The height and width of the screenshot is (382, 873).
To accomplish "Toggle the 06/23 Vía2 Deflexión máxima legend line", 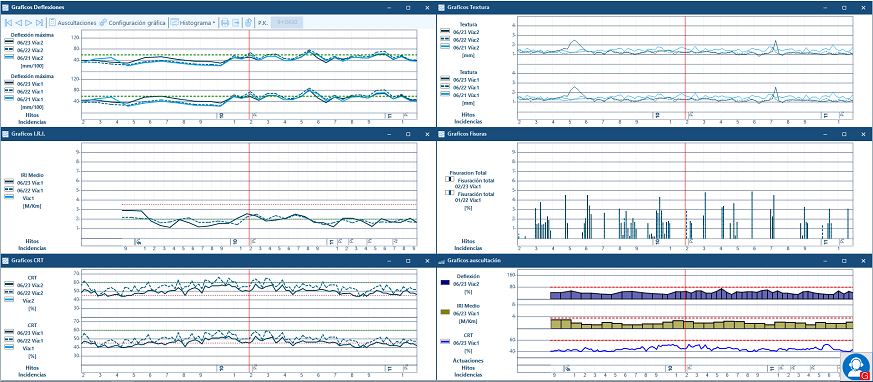I will (9, 41).
